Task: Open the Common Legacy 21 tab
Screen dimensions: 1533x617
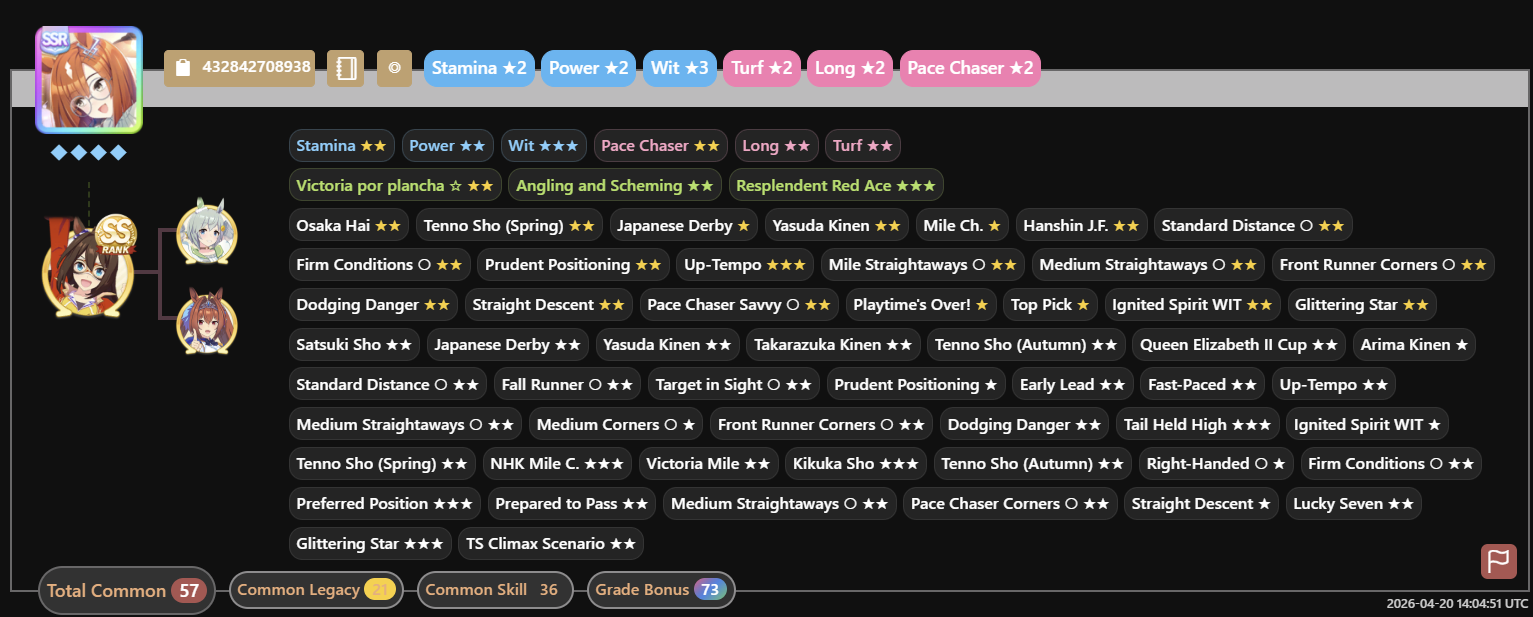Action: (x=317, y=590)
